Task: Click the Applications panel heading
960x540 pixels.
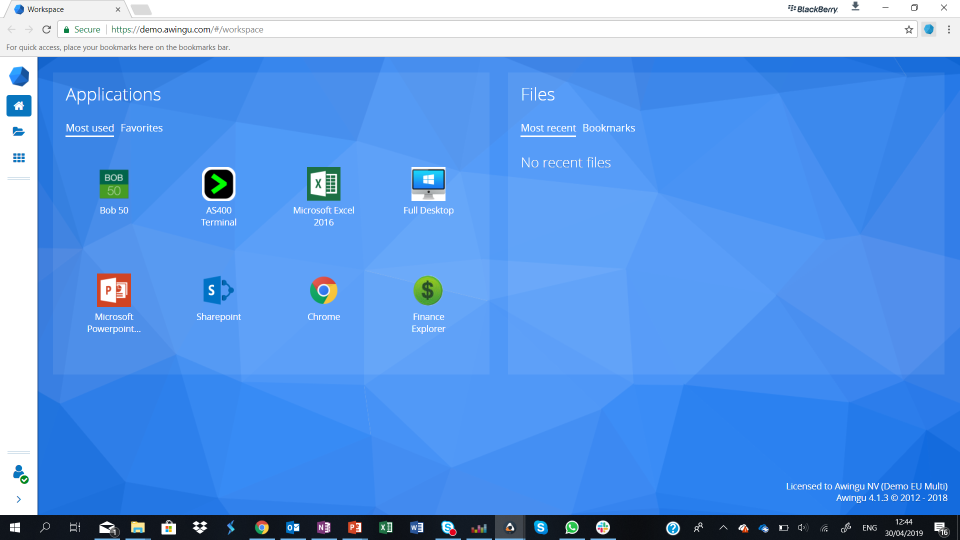Action: [x=113, y=94]
